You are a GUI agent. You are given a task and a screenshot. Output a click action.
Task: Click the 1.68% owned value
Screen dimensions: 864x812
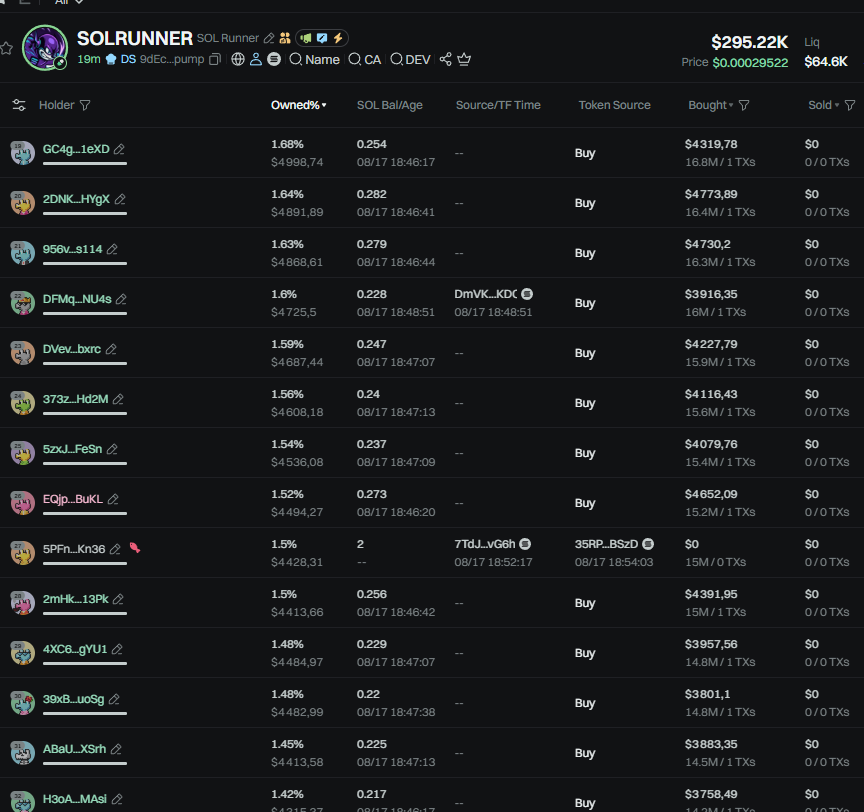pos(287,144)
